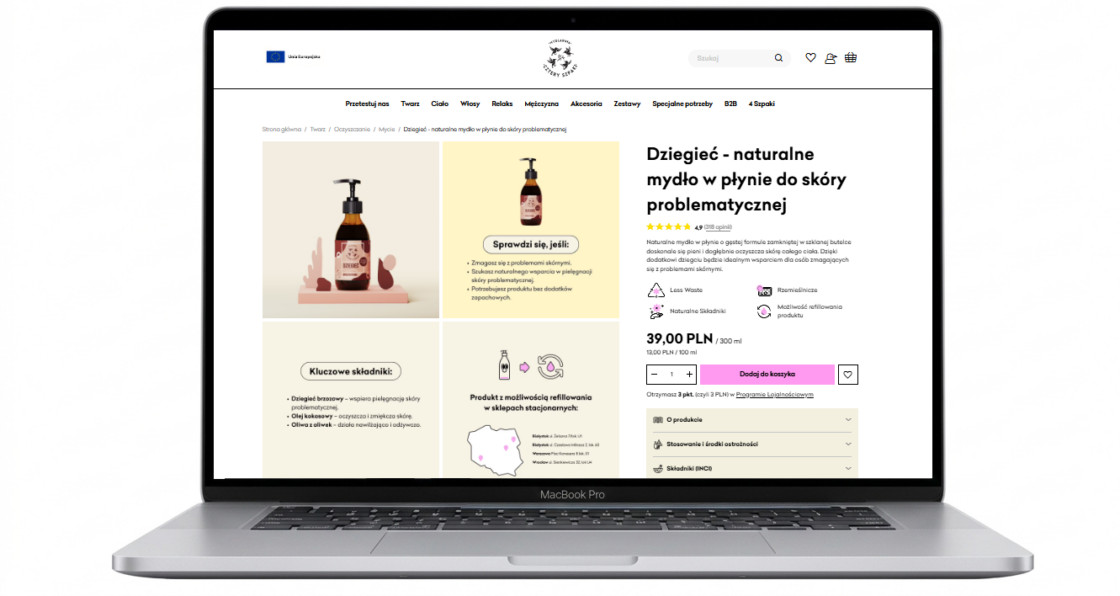Viewport: 1120px width, 596px height.
Task: Click into the Szukaj search field
Action: click(x=730, y=58)
